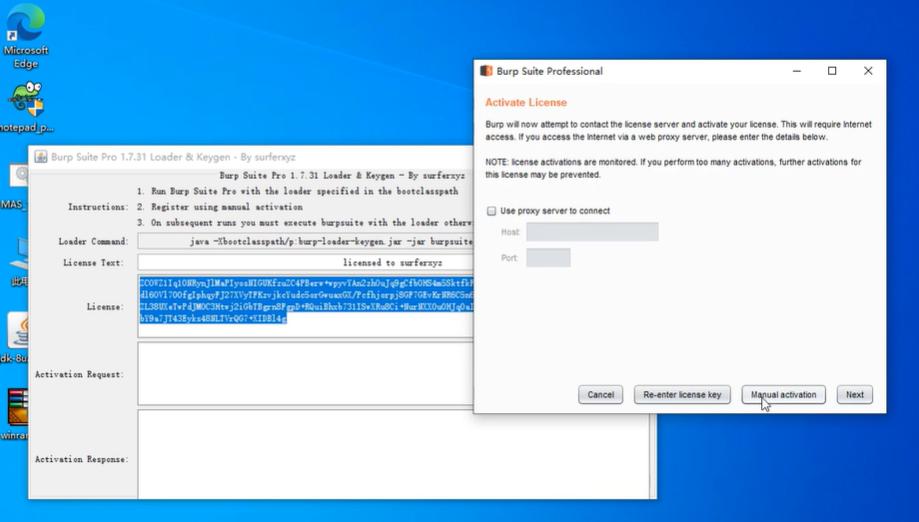
Task: Click the keygen window title bar text
Action: point(173,157)
